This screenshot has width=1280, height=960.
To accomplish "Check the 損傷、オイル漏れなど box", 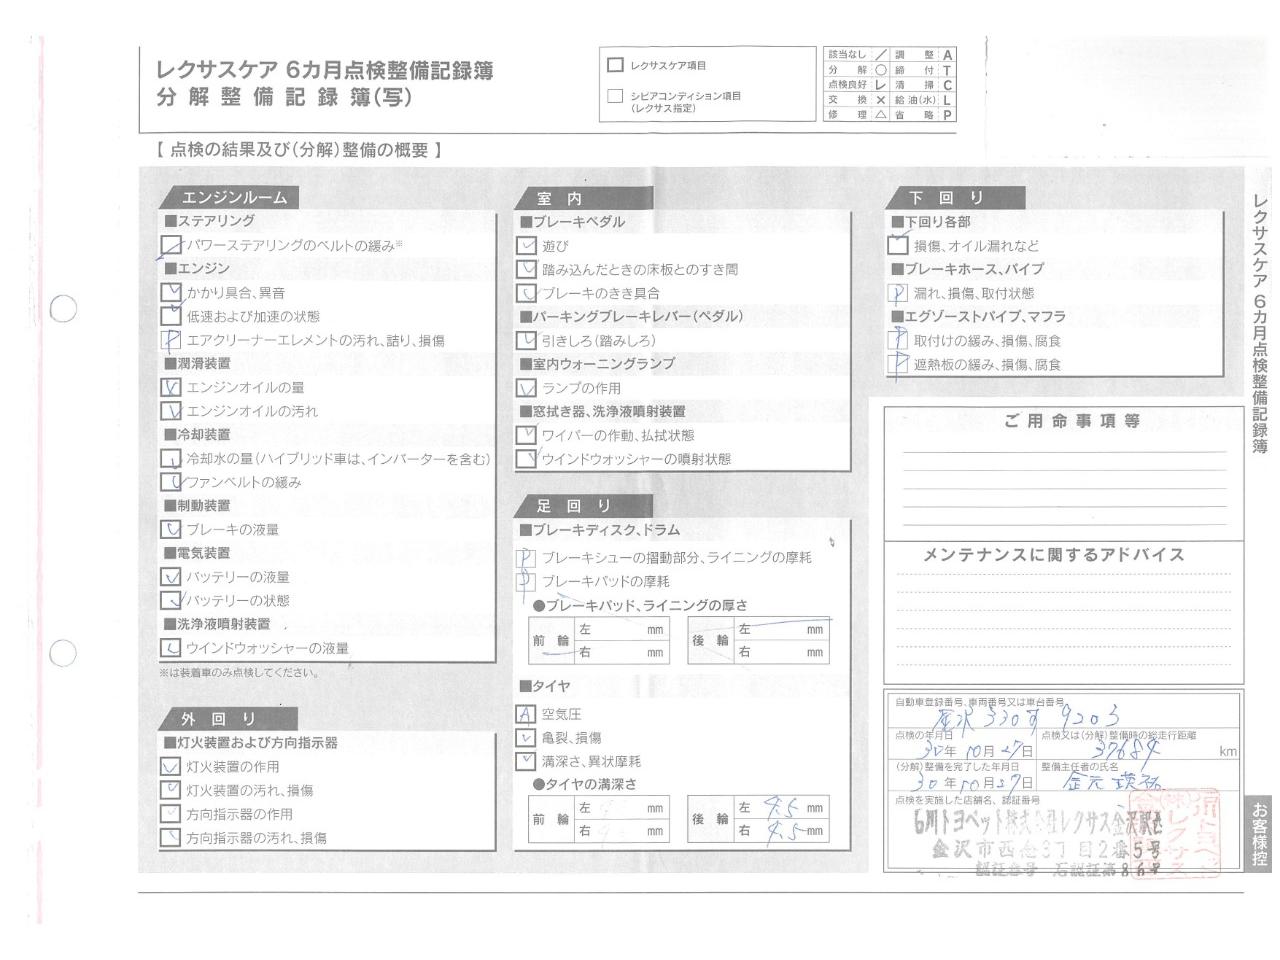I will (x=898, y=245).
